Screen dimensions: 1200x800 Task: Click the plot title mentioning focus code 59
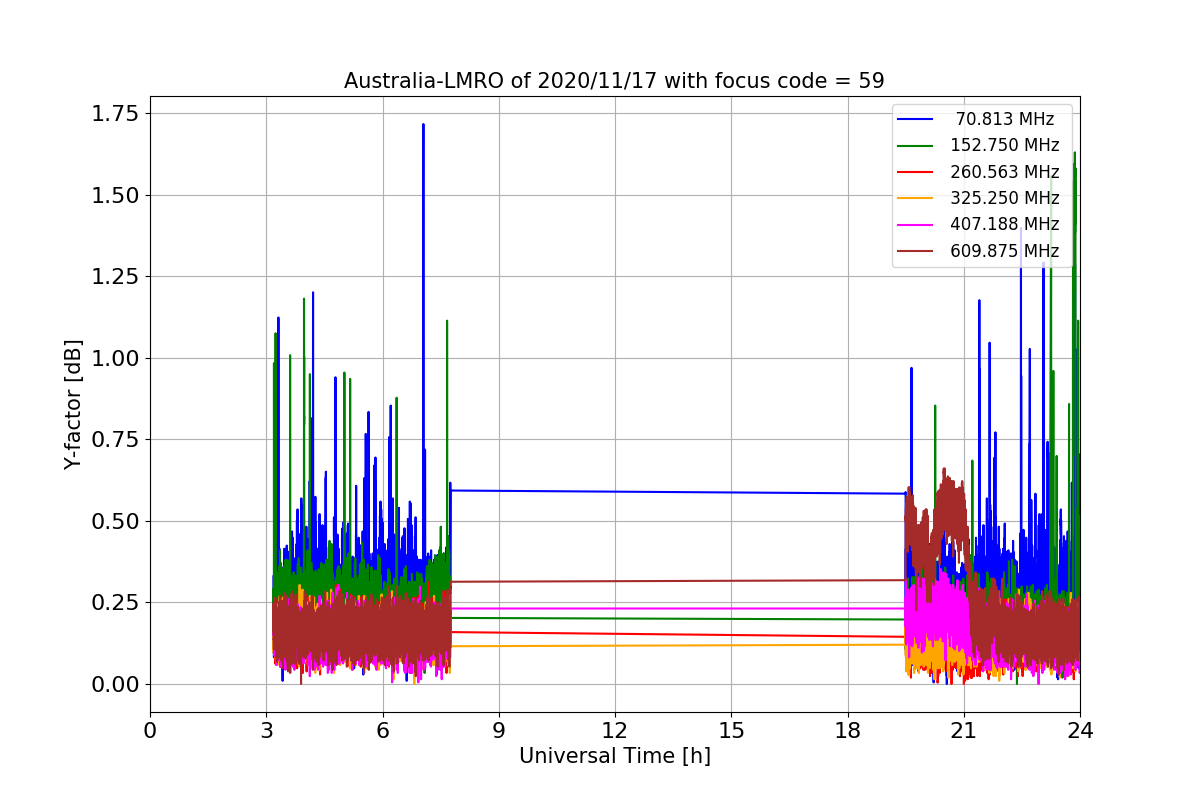[614, 81]
